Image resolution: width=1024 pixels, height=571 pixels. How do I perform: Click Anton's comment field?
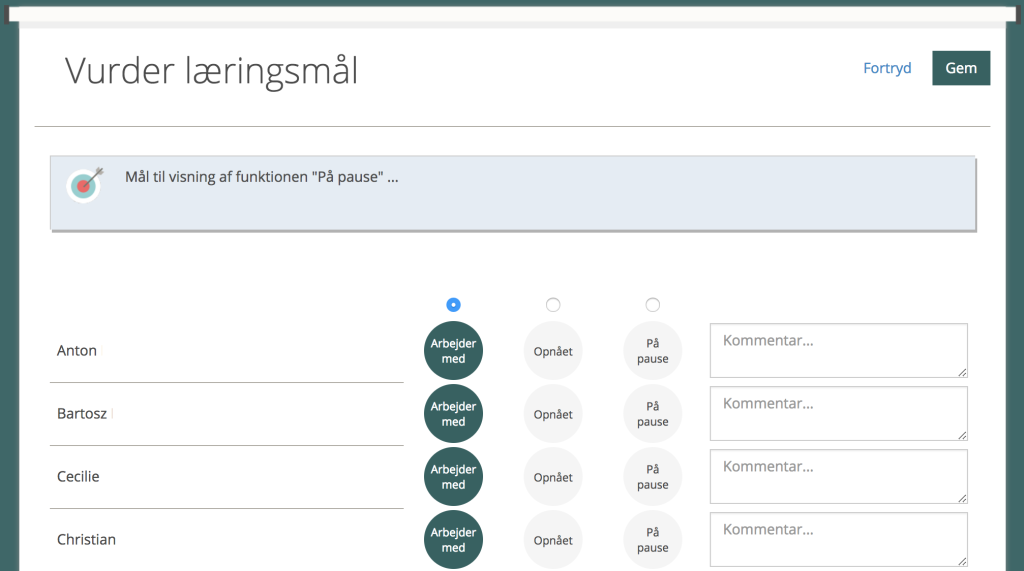[x=838, y=350]
